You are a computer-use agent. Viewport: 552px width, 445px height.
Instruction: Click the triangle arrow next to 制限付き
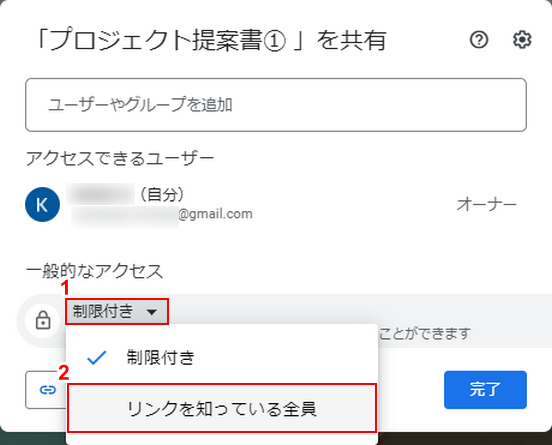pos(152,312)
